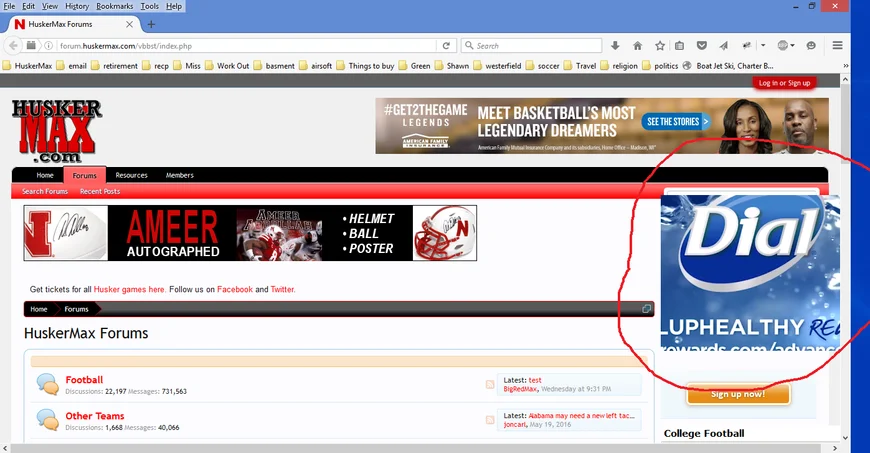Show more bookmarks with the chevron overflow
This screenshot has height=453, width=870.
pyautogui.click(x=846, y=66)
